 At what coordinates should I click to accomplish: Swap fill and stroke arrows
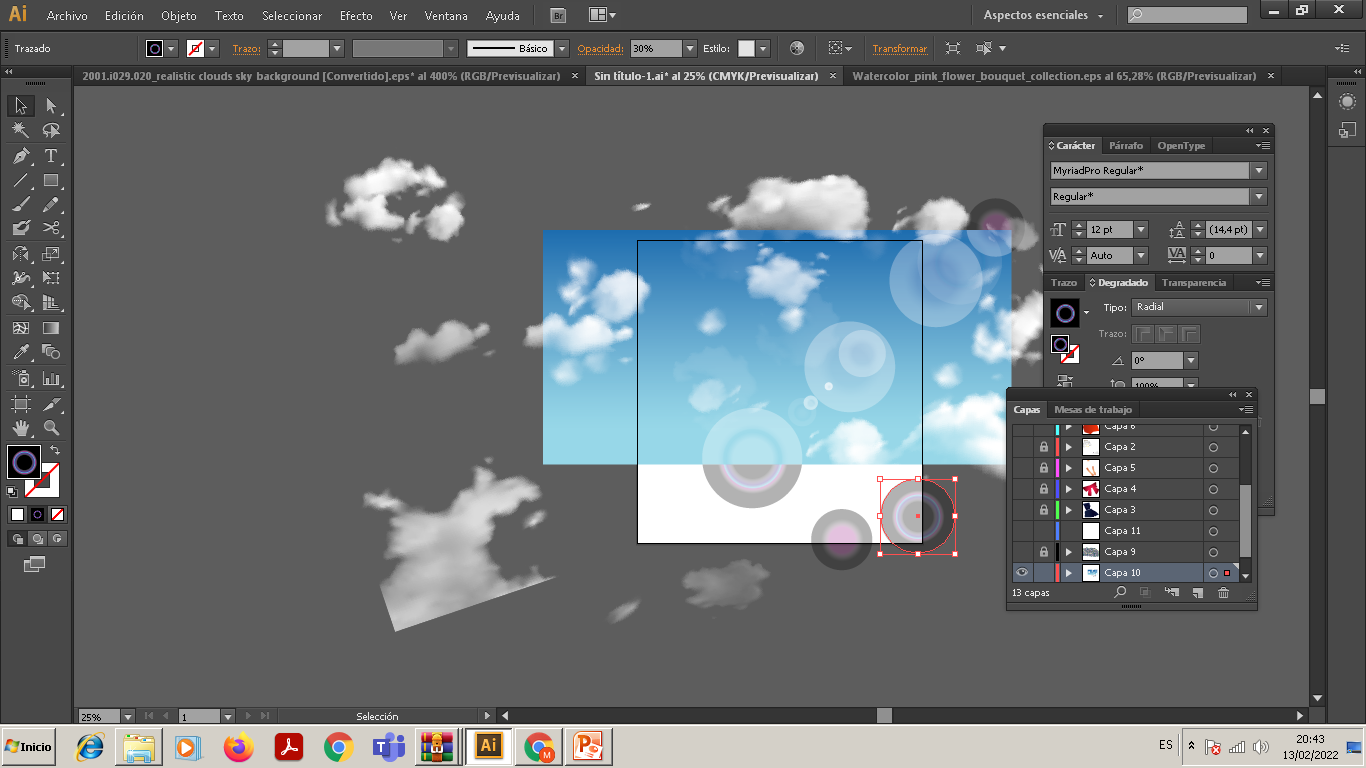(x=54, y=451)
